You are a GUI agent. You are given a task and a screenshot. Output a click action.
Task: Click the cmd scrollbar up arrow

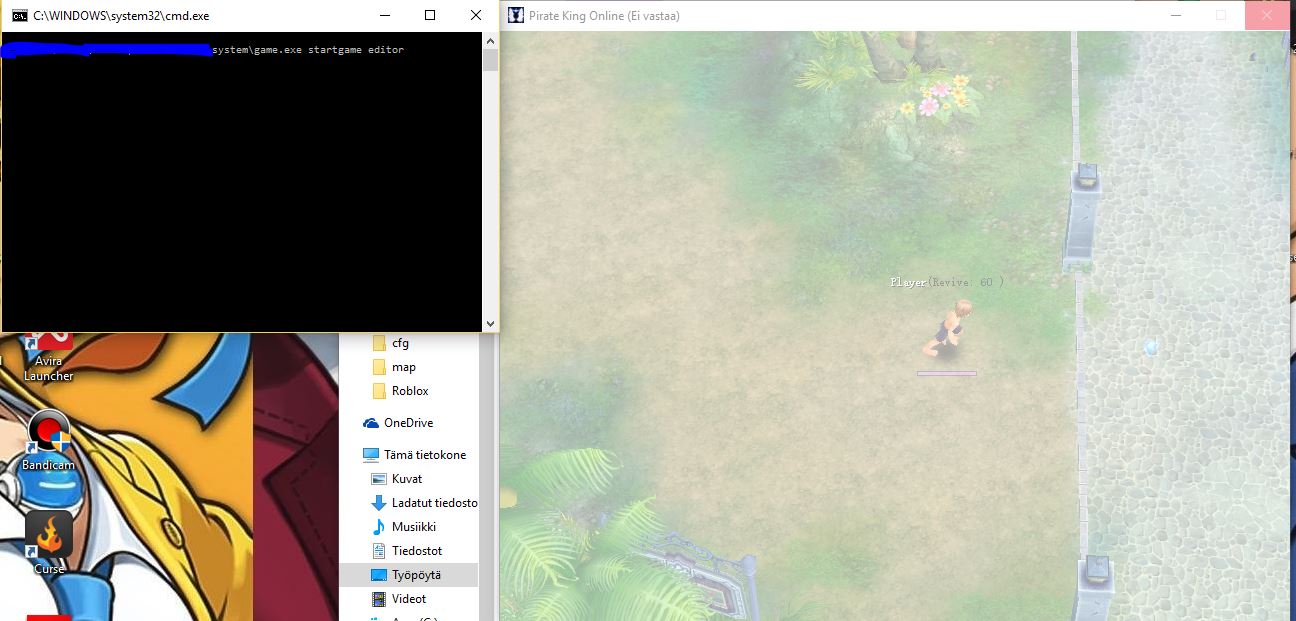coord(490,41)
